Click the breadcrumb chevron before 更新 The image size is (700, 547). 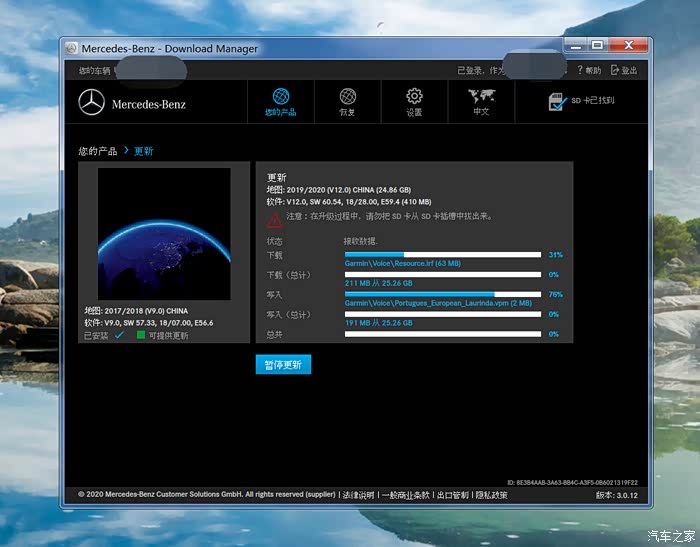[x=126, y=151]
